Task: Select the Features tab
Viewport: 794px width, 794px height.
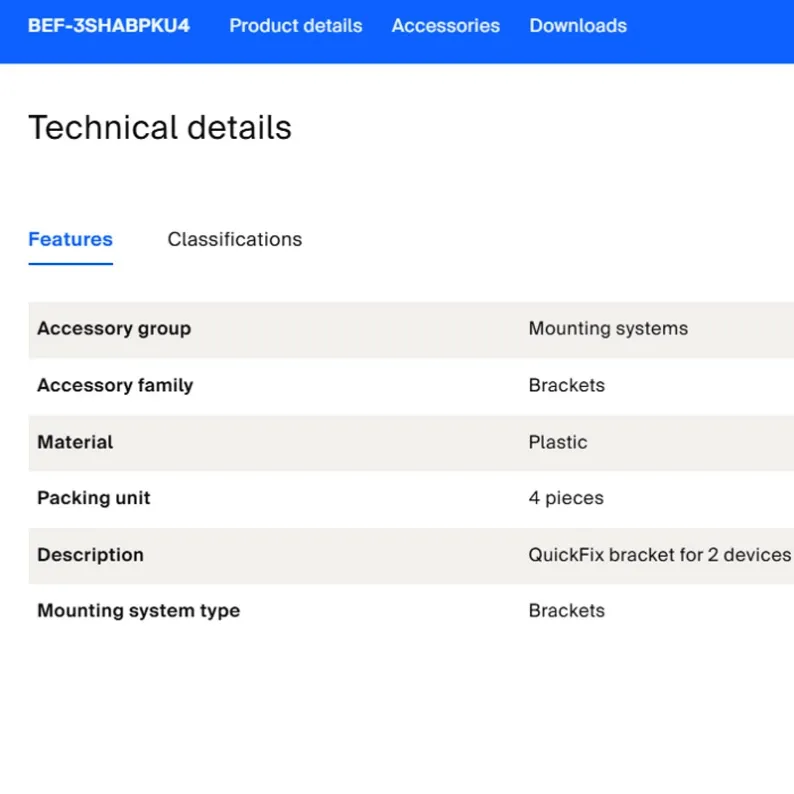Action: (70, 240)
